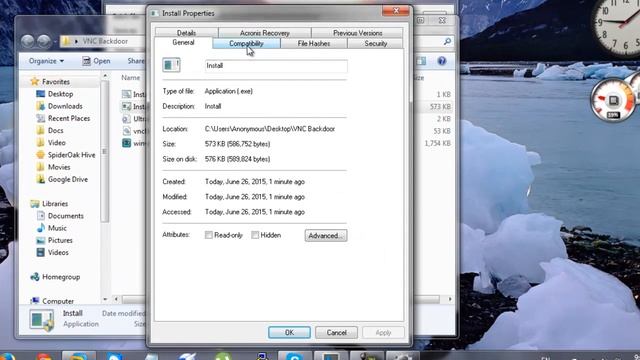Click the Install application icon in details pane

point(42,320)
